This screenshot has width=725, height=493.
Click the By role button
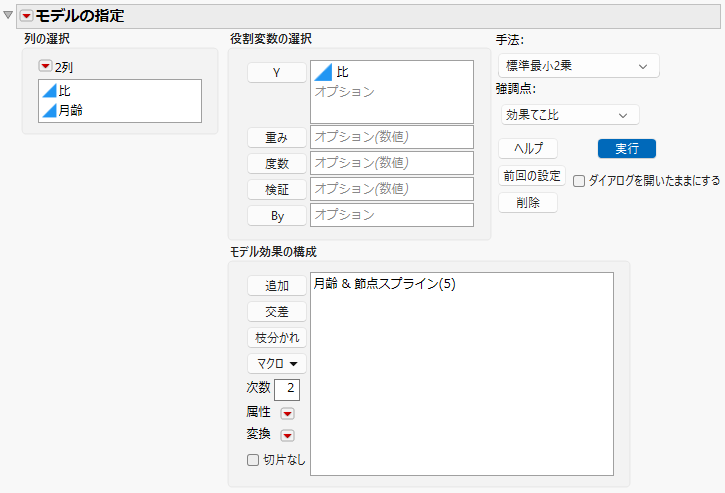(x=276, y=216)
